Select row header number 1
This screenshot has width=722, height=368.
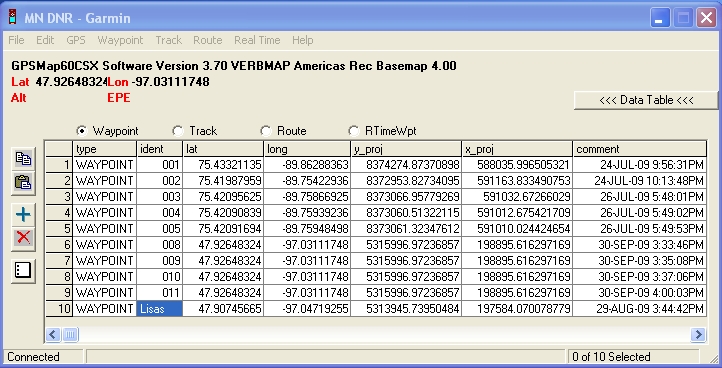click(59, 165)
